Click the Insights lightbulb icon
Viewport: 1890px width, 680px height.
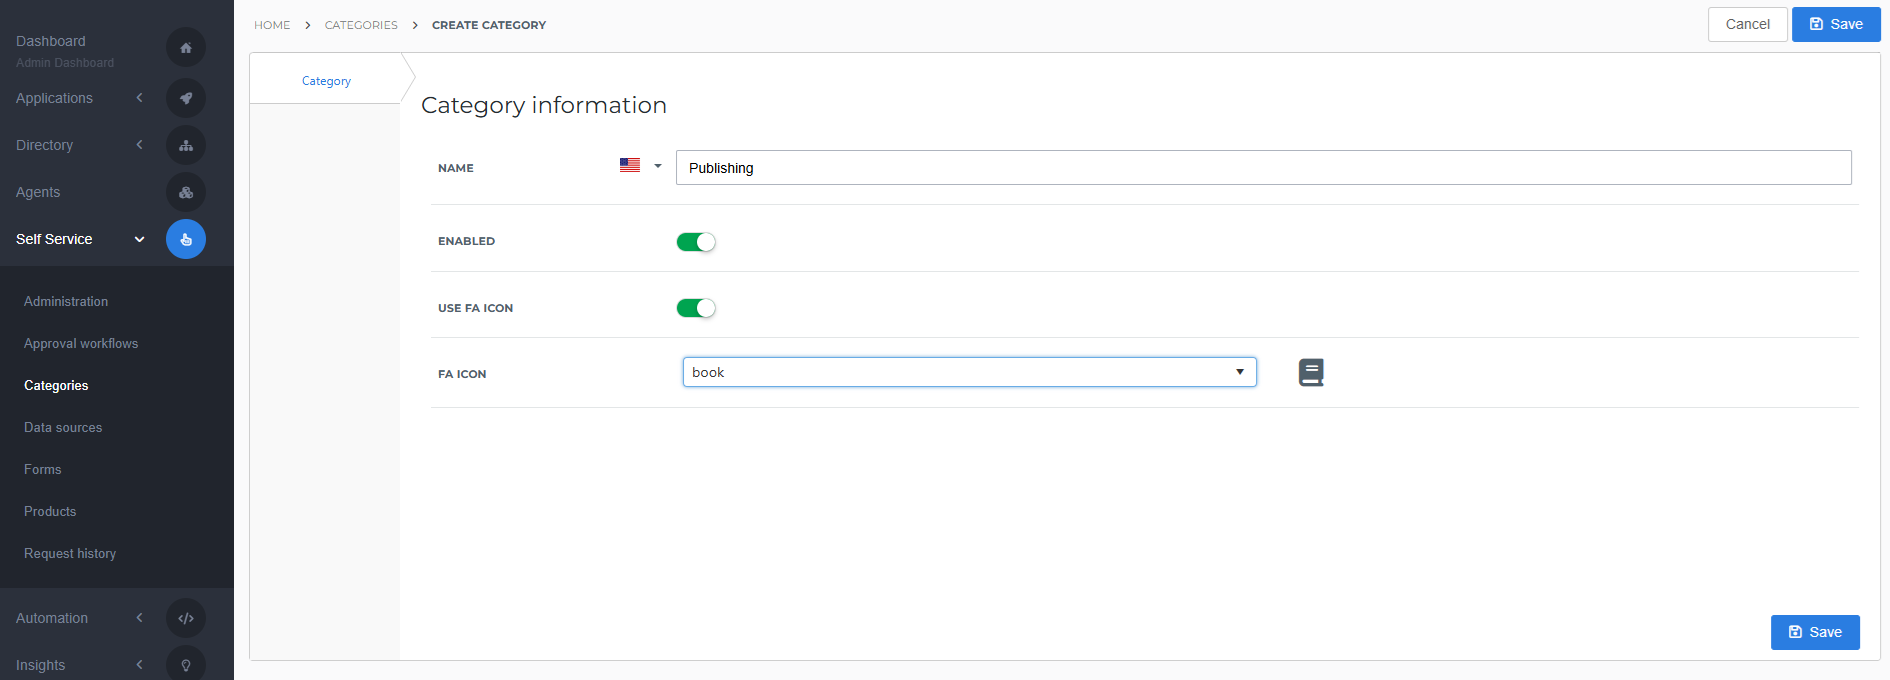[x=186, y=664]
